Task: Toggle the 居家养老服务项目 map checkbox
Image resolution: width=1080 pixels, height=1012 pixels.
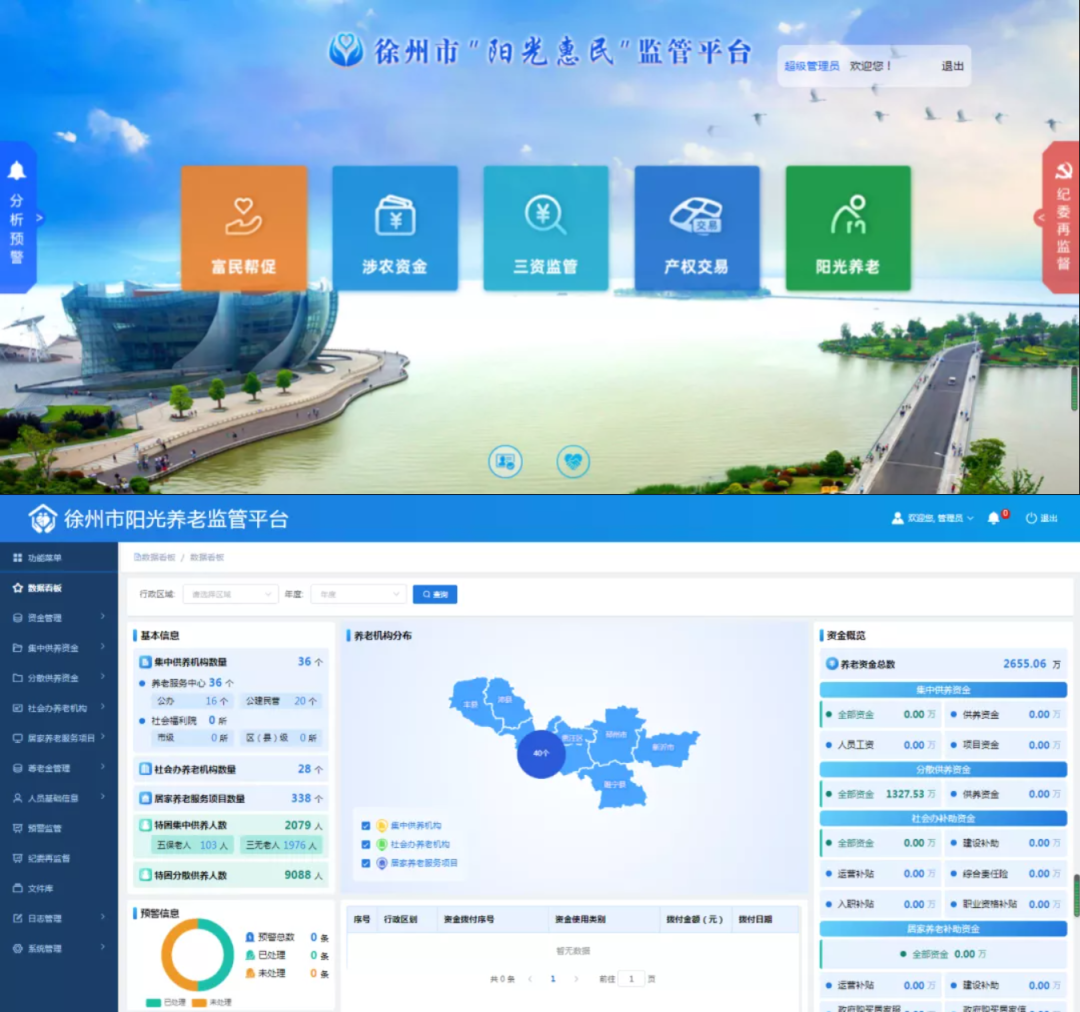Action: (366, 863)
